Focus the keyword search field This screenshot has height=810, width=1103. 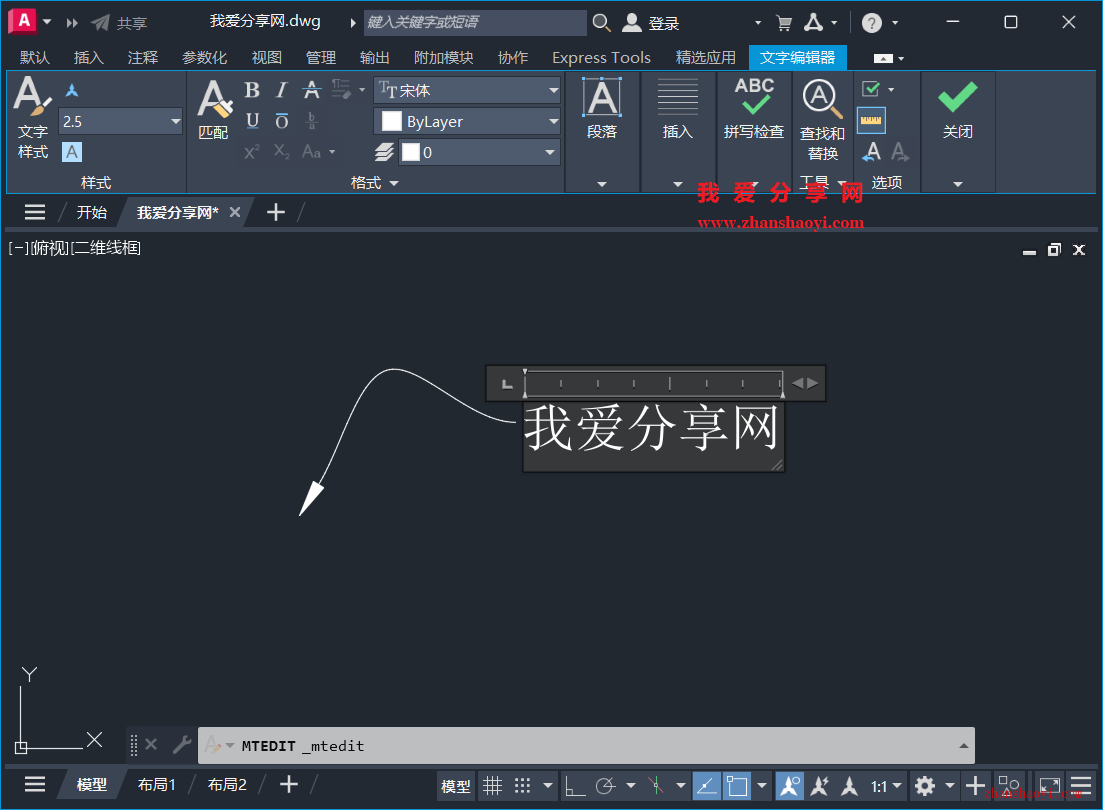pyautogui.click(x=475, y=23)
